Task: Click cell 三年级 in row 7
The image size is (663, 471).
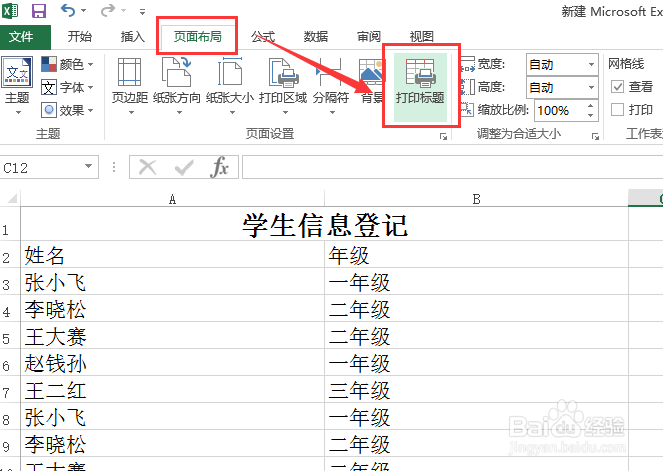Action: pos(476,389)
